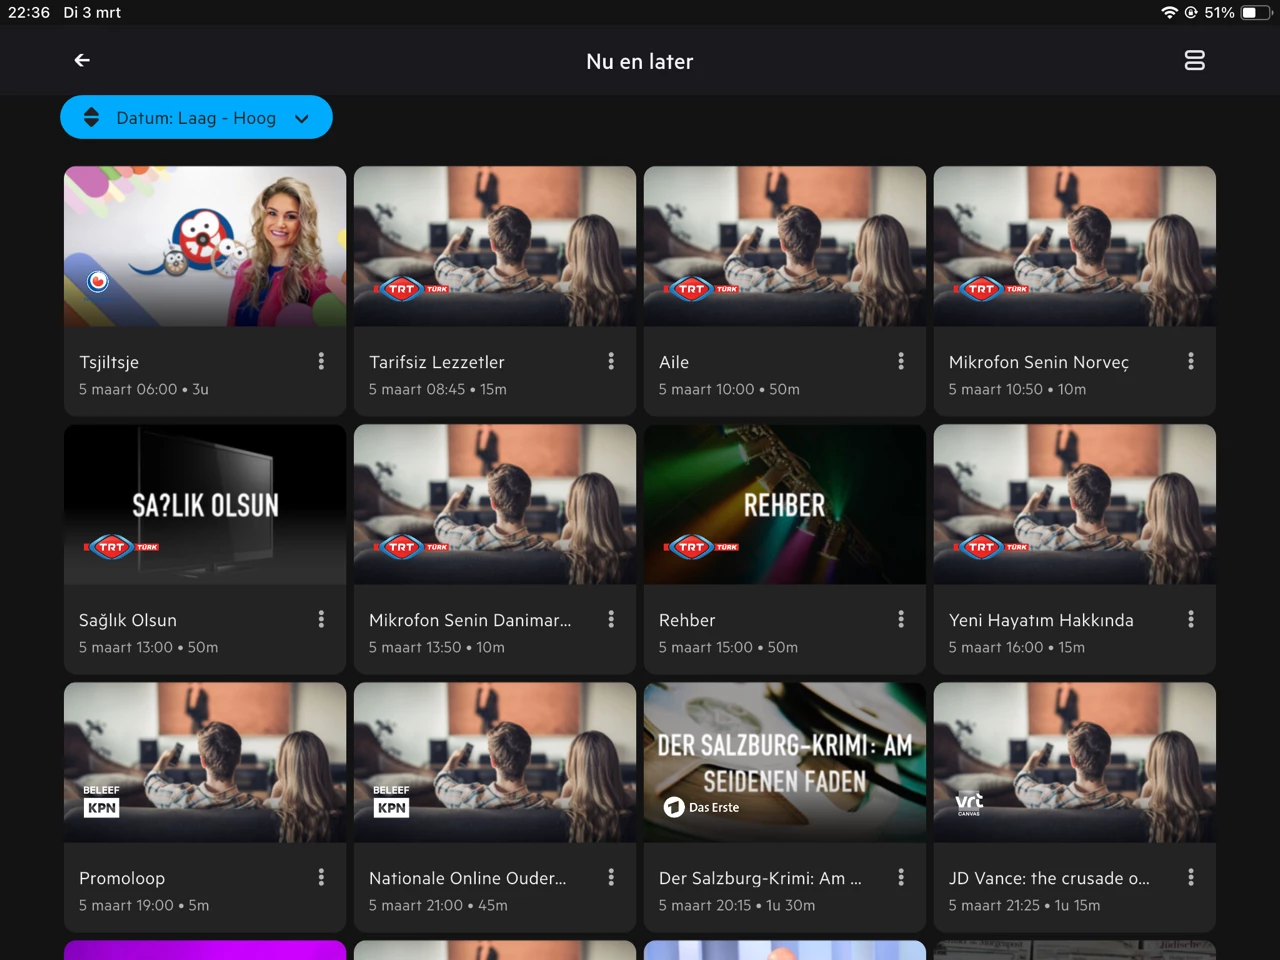1280x960 pixels.
Task: Tap the battery indicator in status bar
Action: point(1254,12)
